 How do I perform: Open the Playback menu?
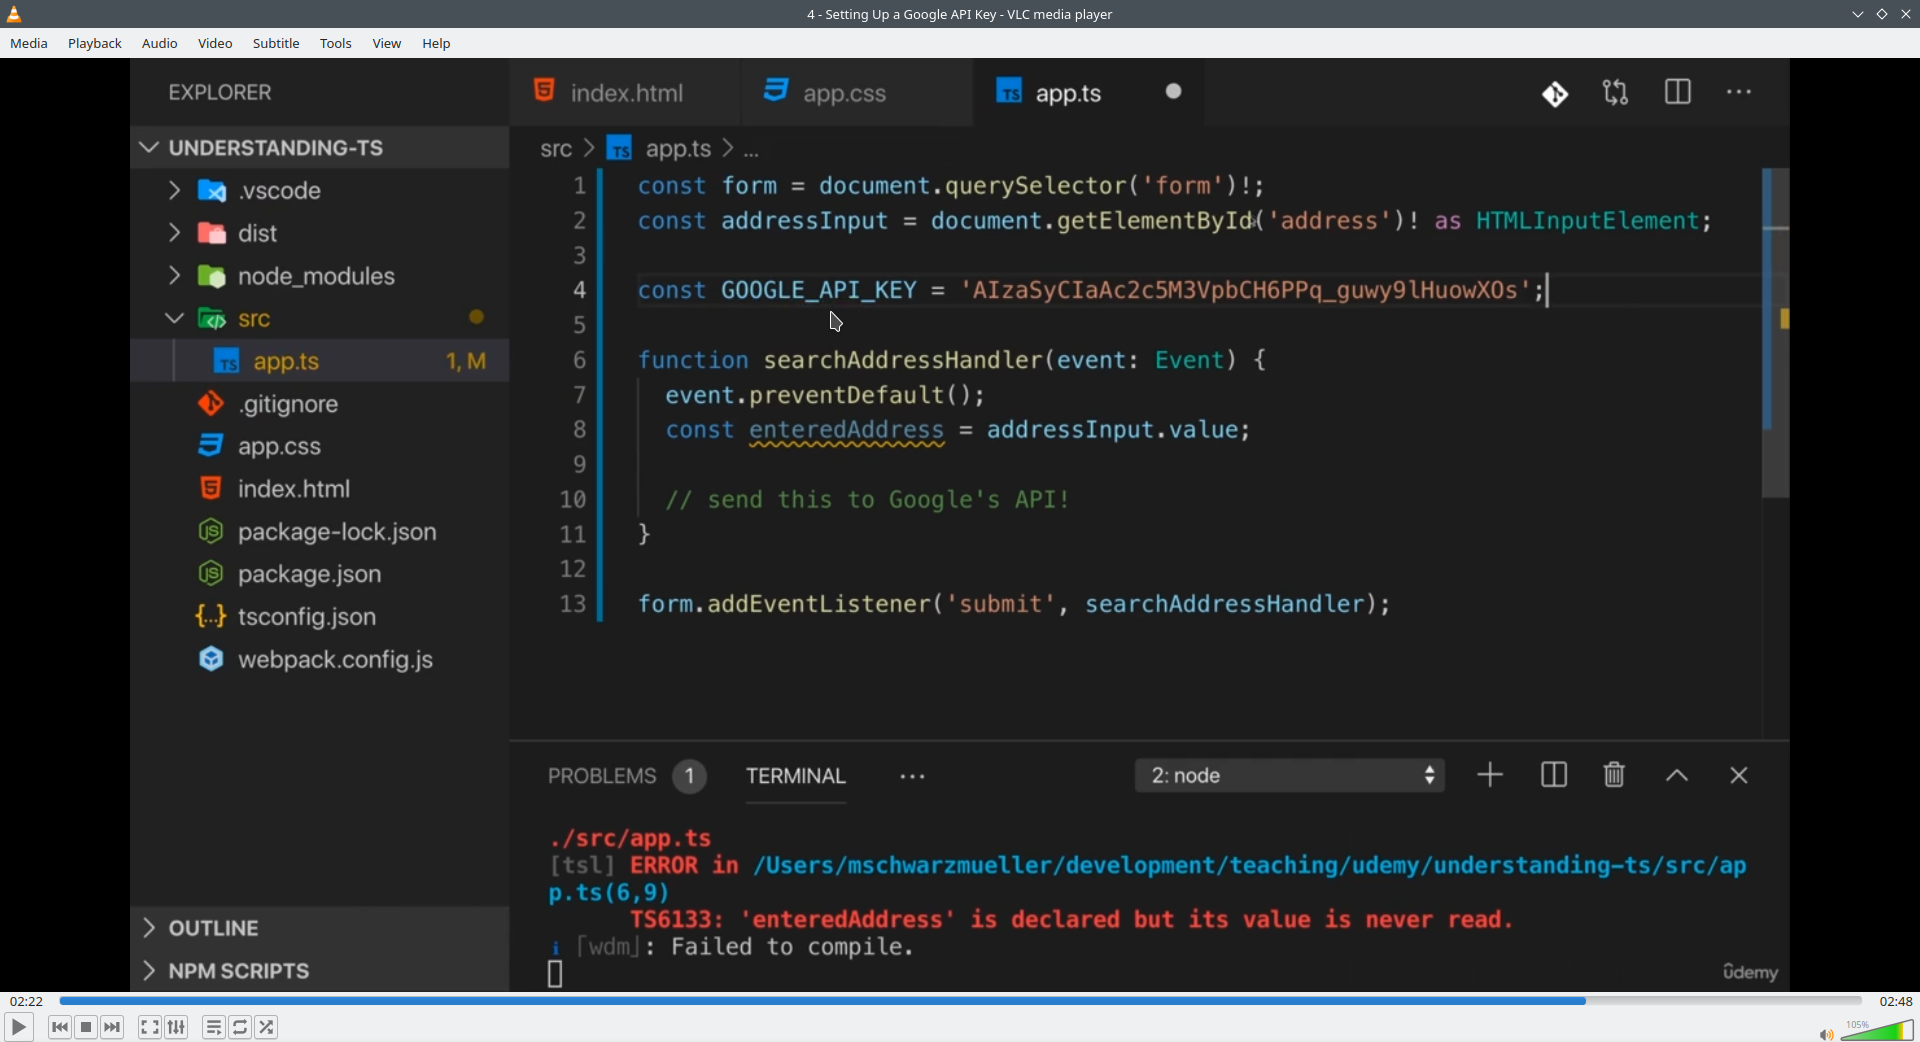click(95, 43)
